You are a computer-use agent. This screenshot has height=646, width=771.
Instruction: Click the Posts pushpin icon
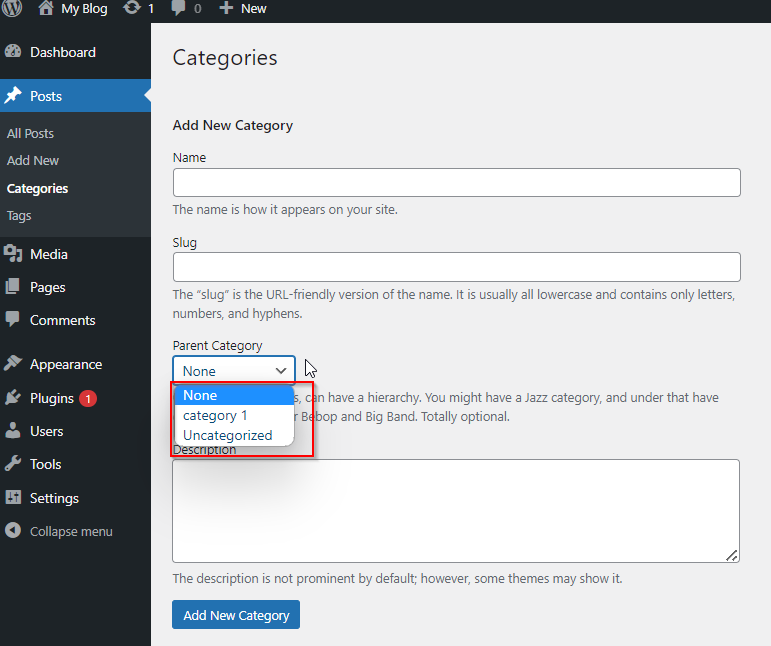(x=13, y=95)
